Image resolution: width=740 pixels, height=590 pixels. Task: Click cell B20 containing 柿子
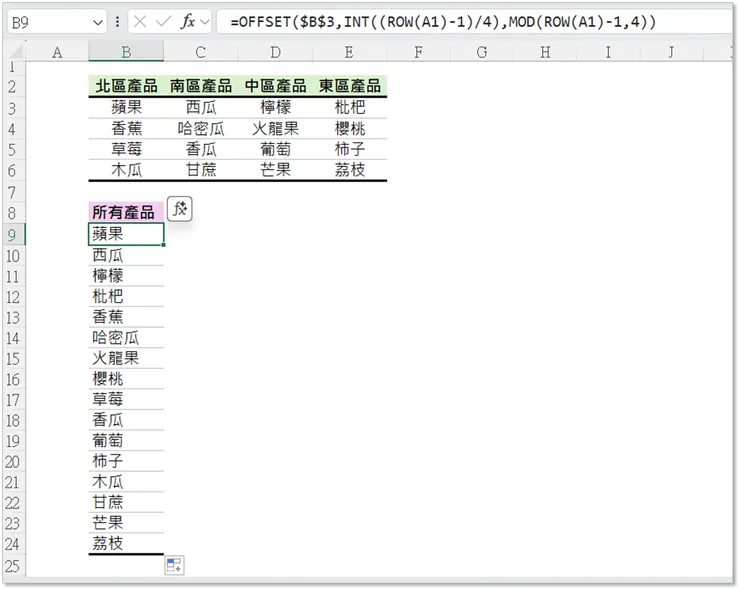pyautogui.click(x=126, y=461)
